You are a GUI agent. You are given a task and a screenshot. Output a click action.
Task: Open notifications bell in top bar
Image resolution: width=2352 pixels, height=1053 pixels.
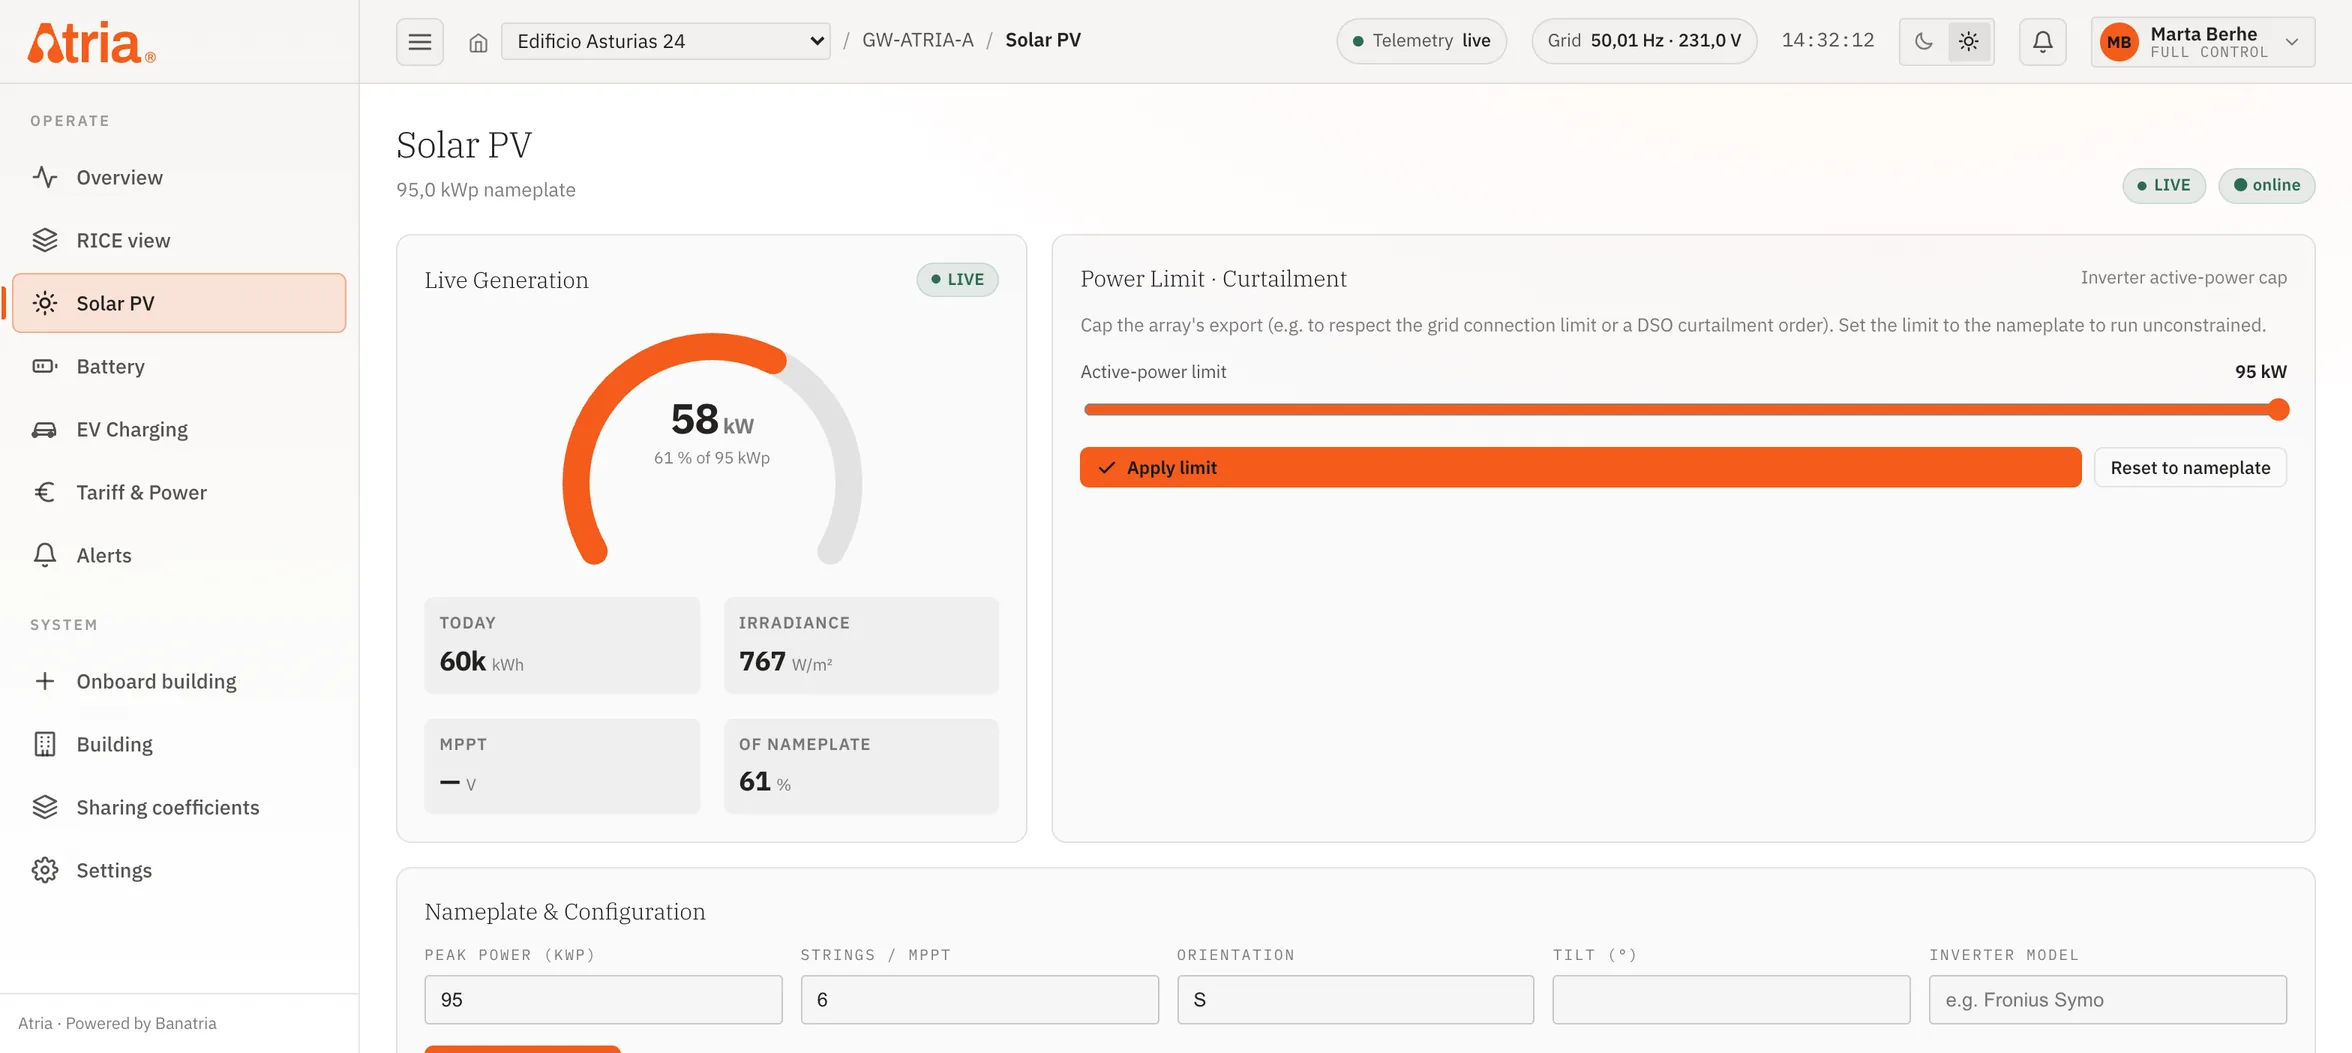tap(2042, 41)
